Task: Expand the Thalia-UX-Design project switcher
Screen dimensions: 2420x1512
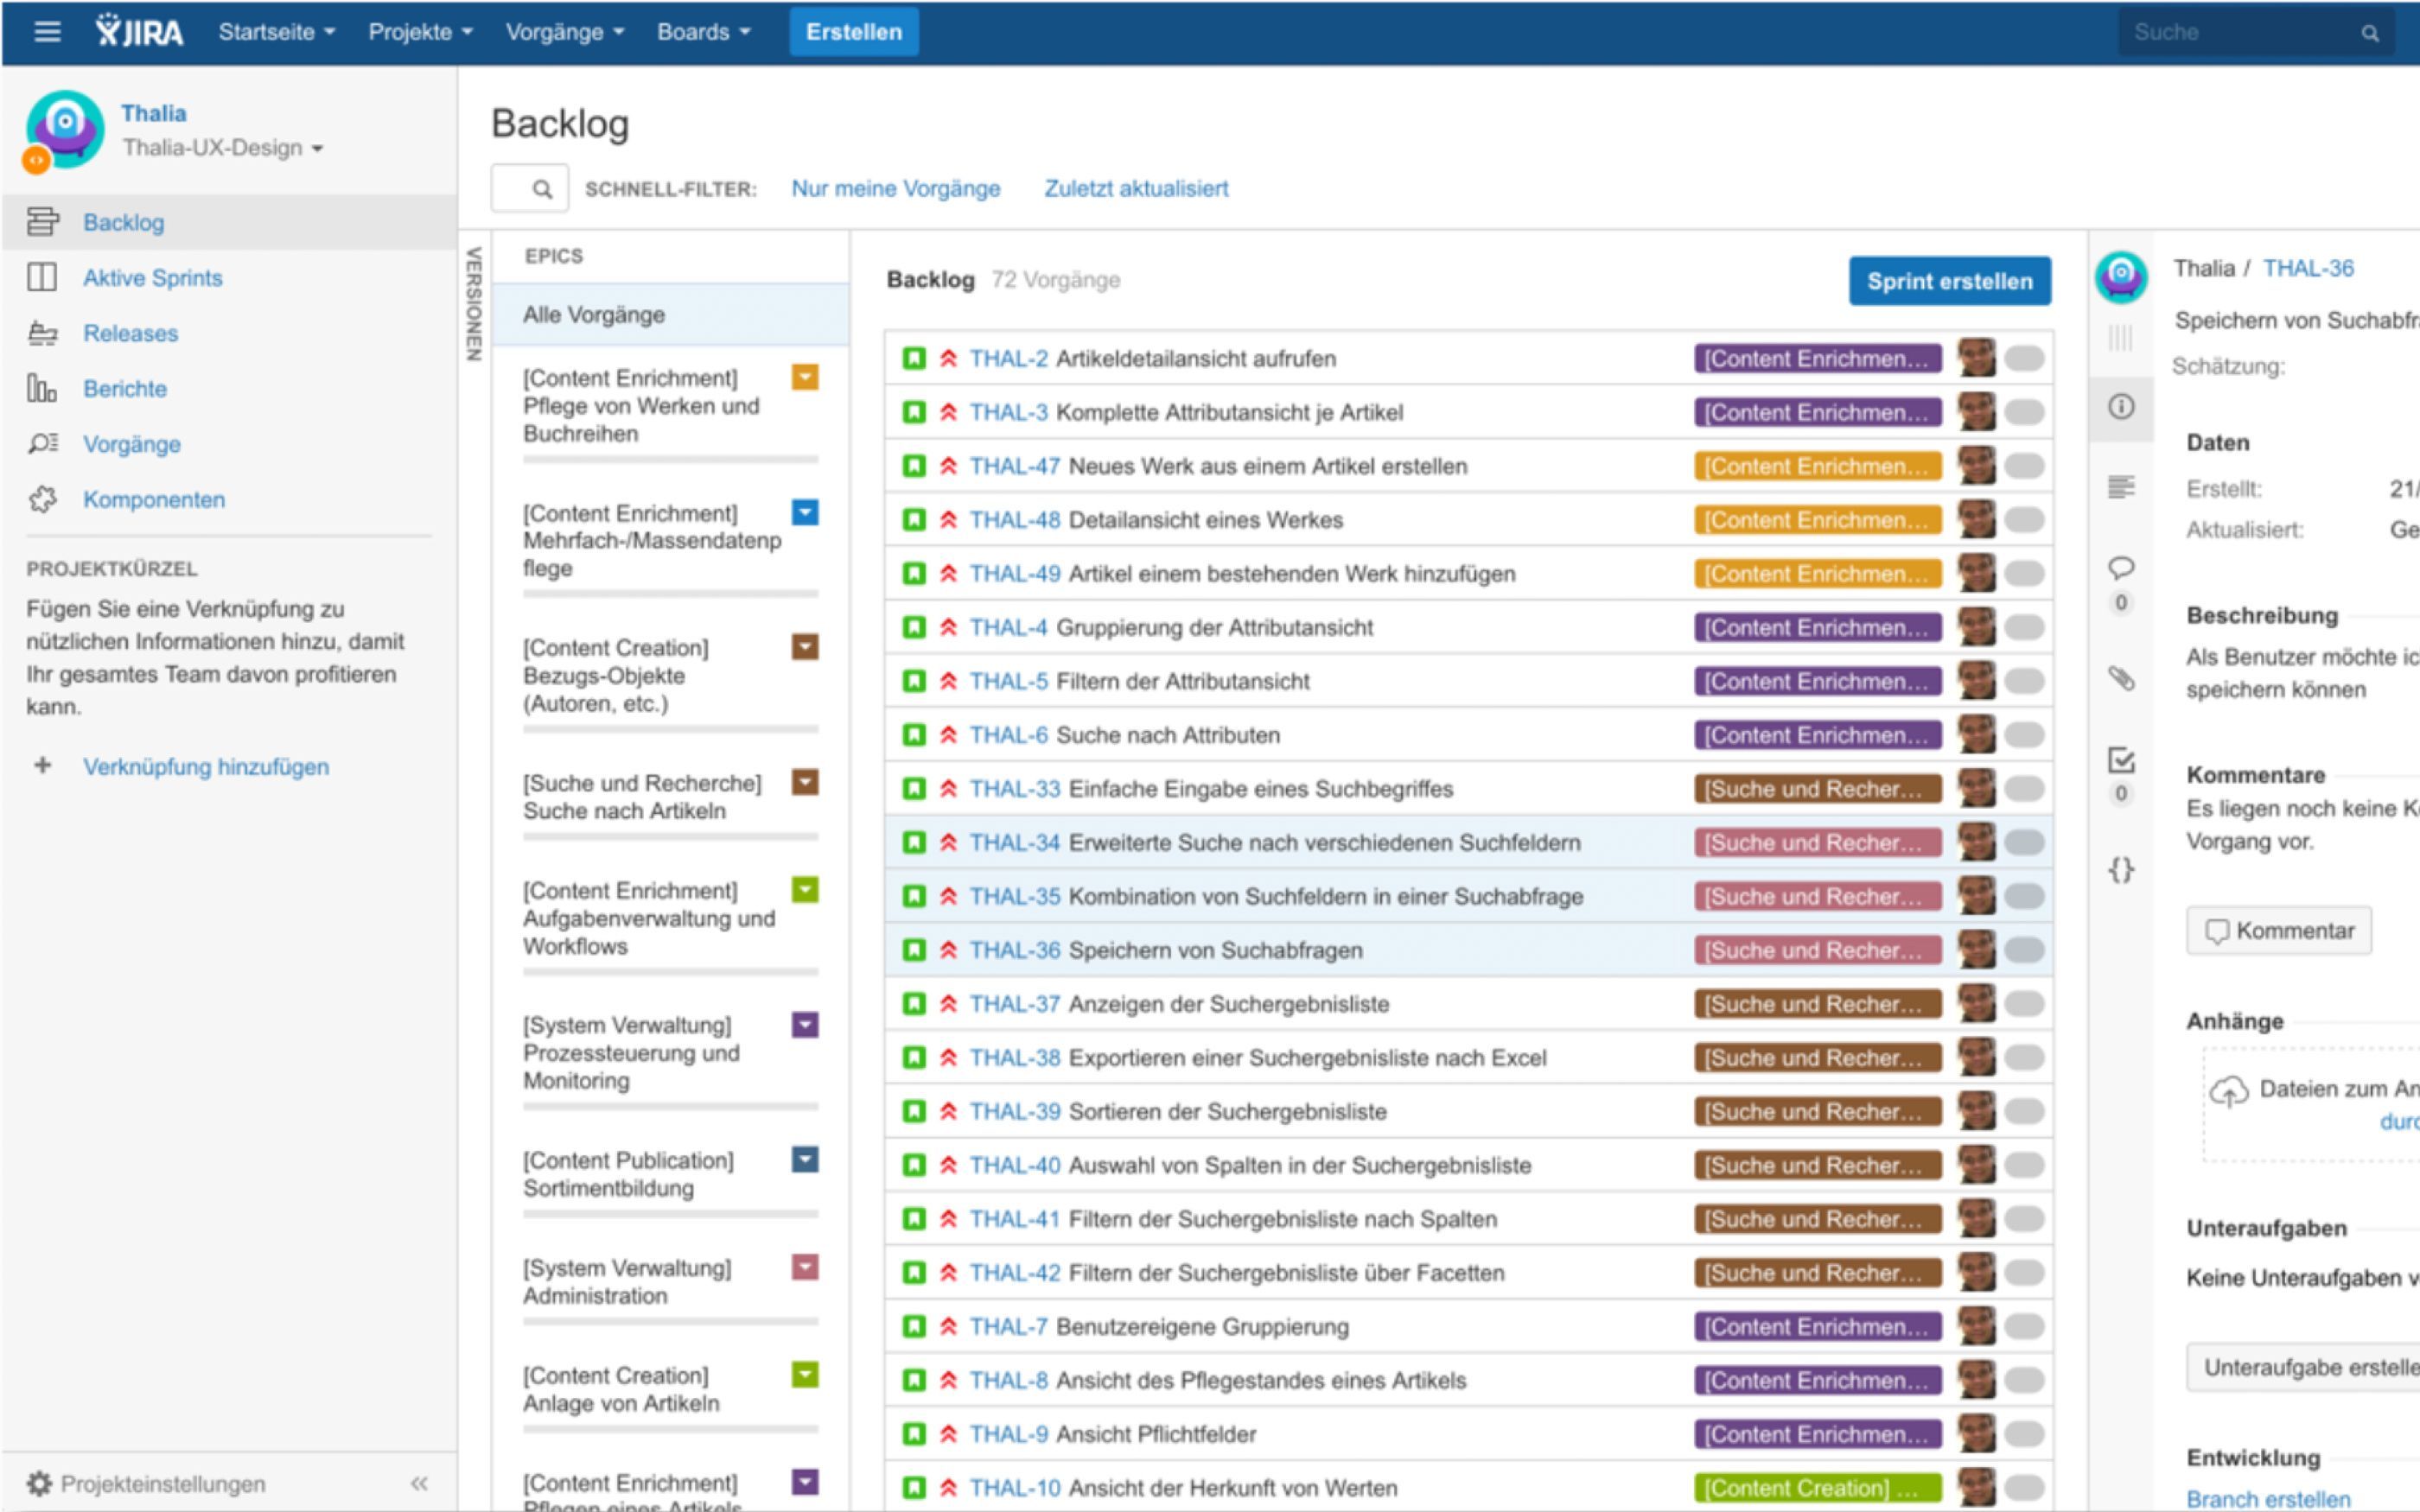Action: (220, 147)
